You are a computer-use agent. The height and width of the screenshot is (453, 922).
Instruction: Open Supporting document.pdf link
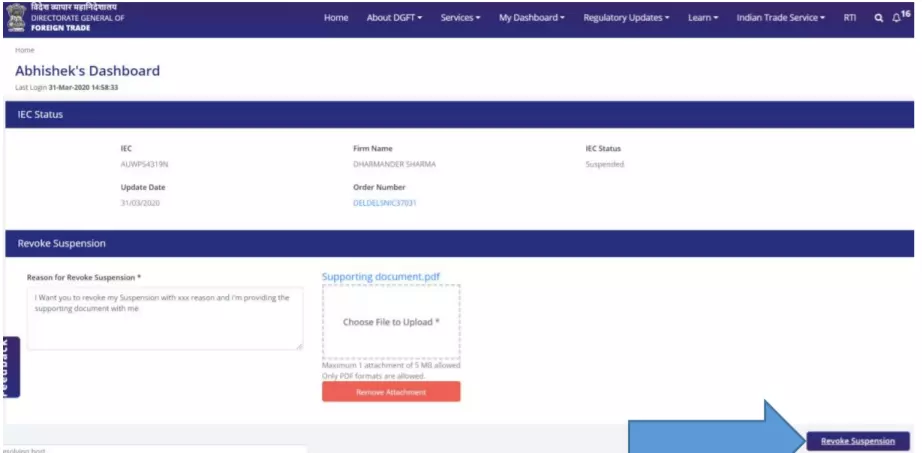pyautogui.click(x=380, y=277)
